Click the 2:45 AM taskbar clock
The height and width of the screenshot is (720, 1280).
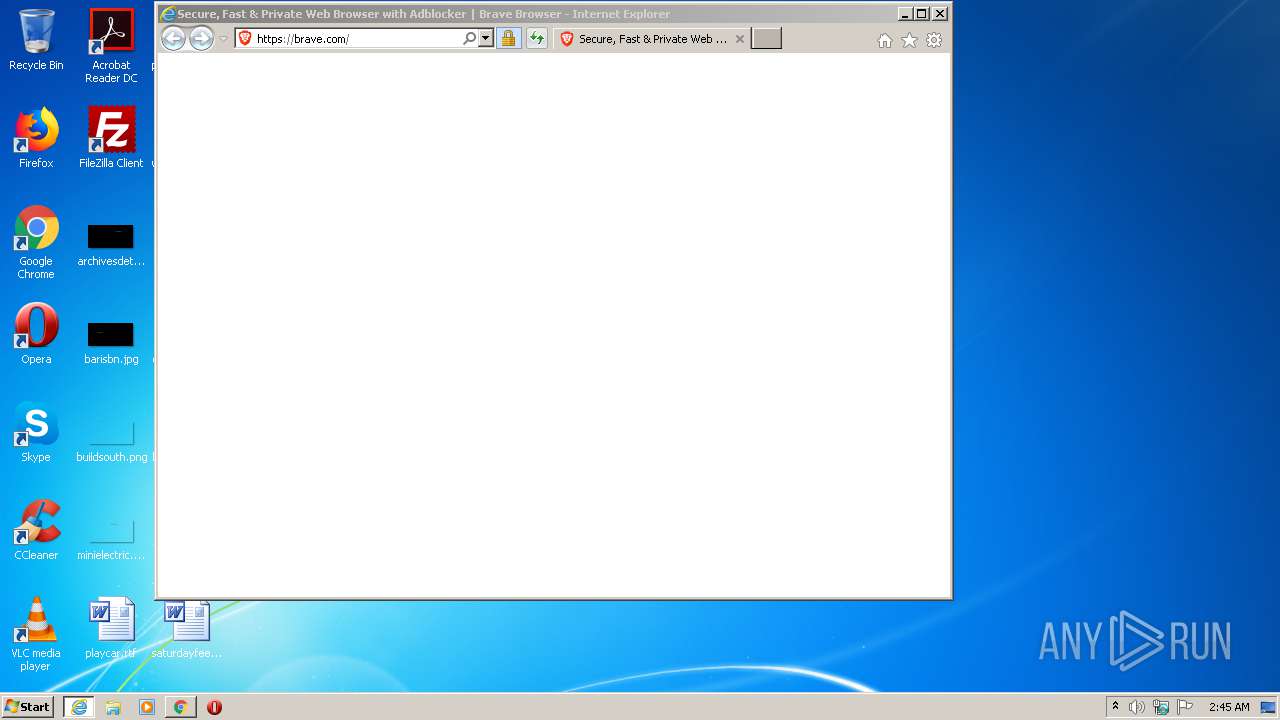1229,707
